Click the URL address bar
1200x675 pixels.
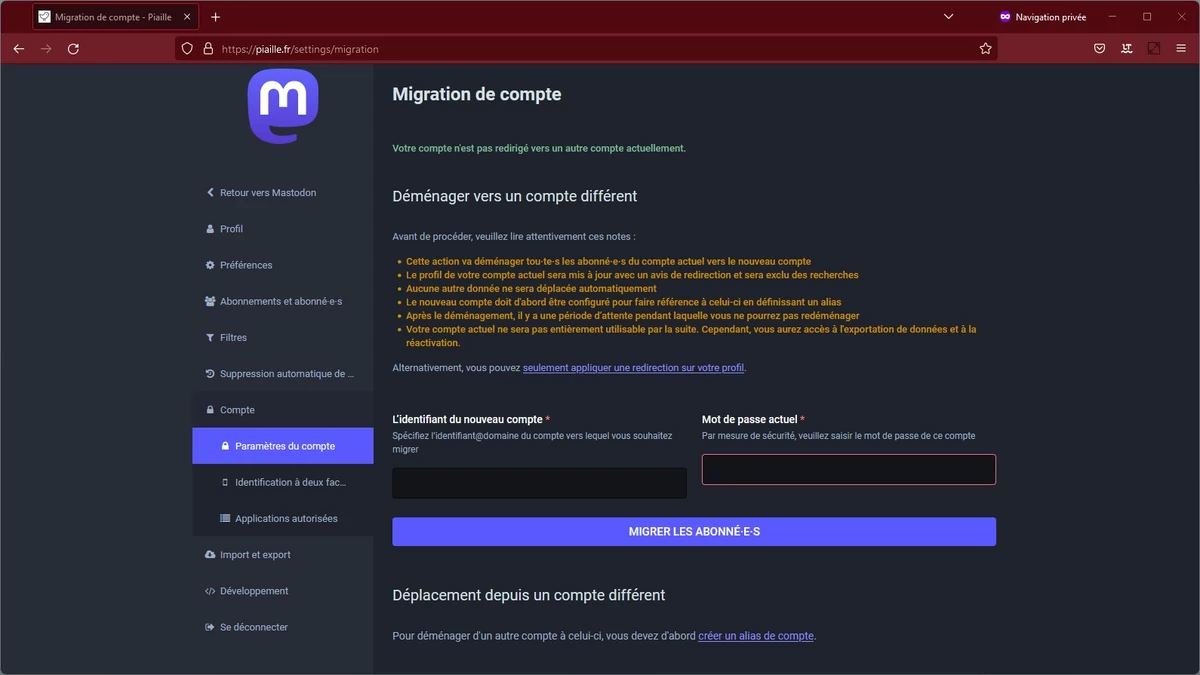[586, 48]
